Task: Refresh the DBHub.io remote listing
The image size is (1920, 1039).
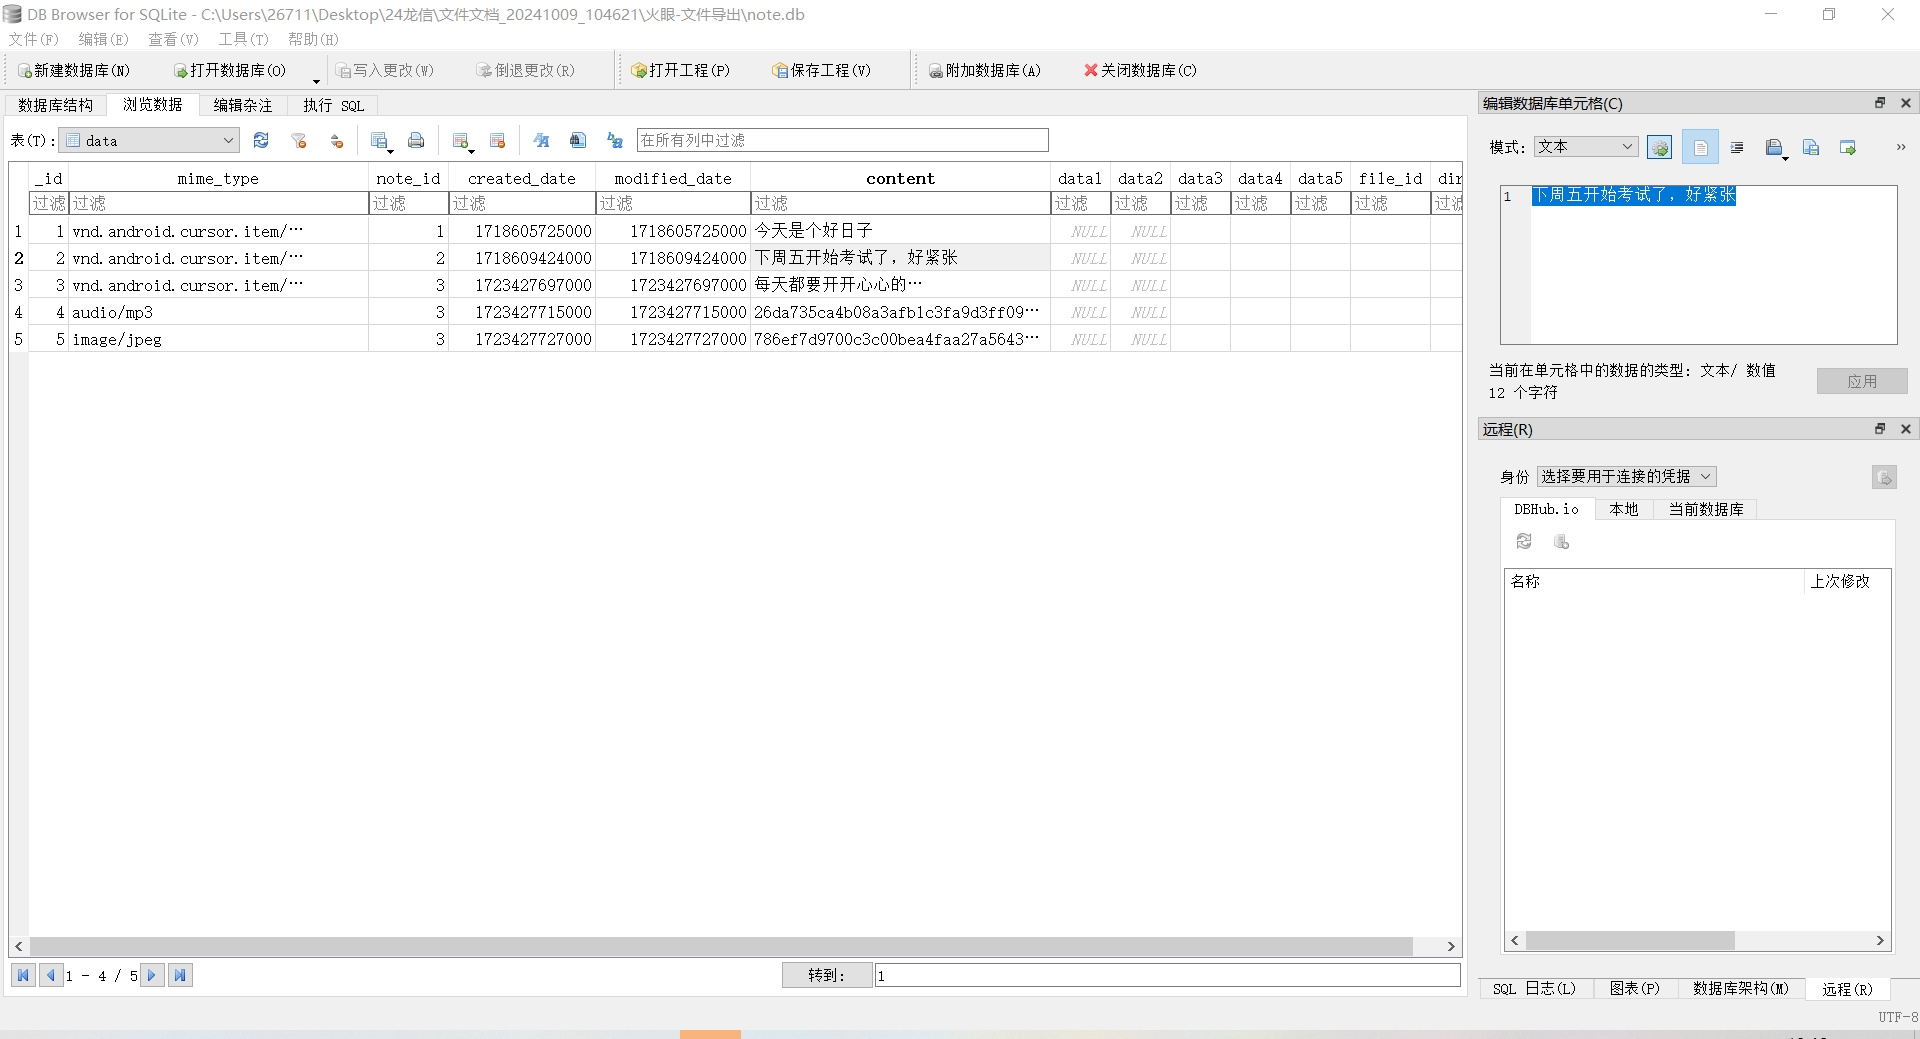Action: [1524, 541]
